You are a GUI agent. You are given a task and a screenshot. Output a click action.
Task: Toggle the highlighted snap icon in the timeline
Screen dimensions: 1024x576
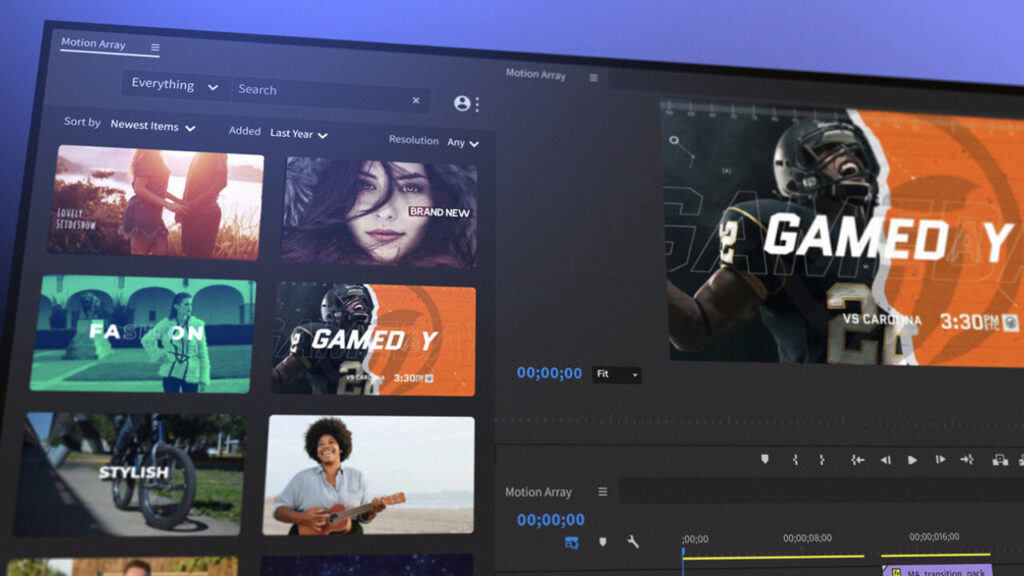[x=571, y=544]
